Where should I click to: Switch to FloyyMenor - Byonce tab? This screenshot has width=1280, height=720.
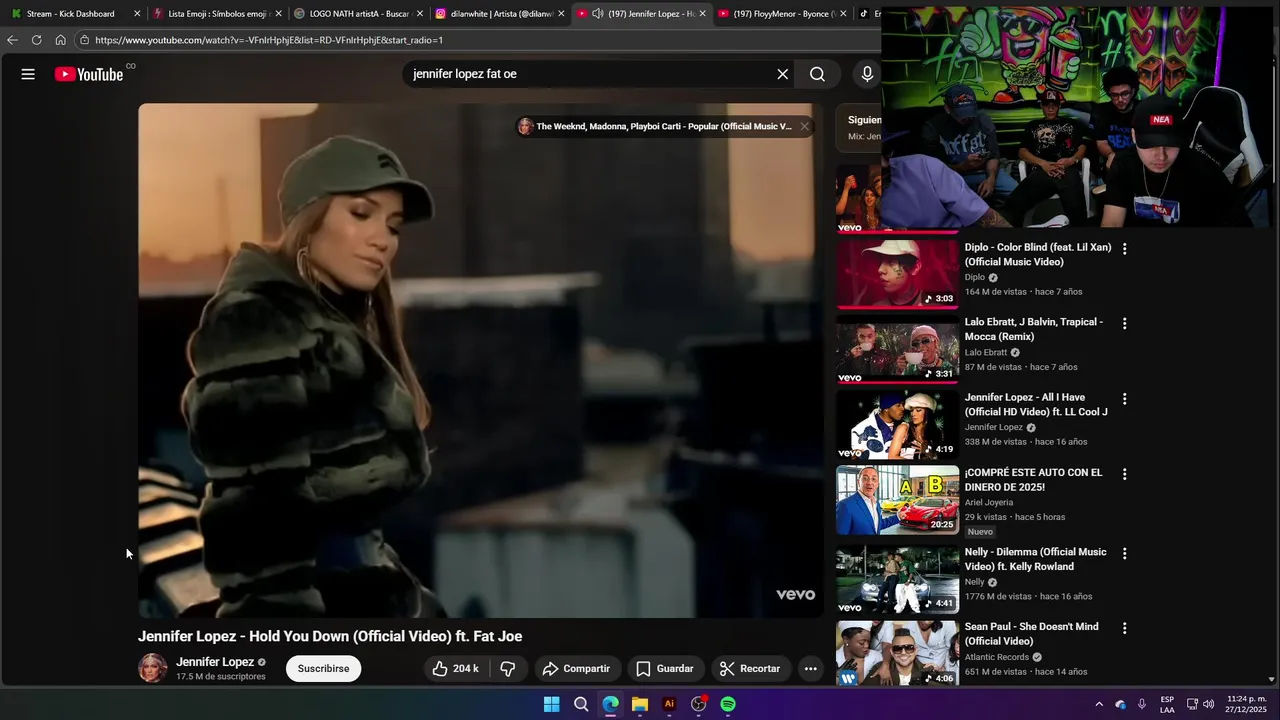(782, 14)
